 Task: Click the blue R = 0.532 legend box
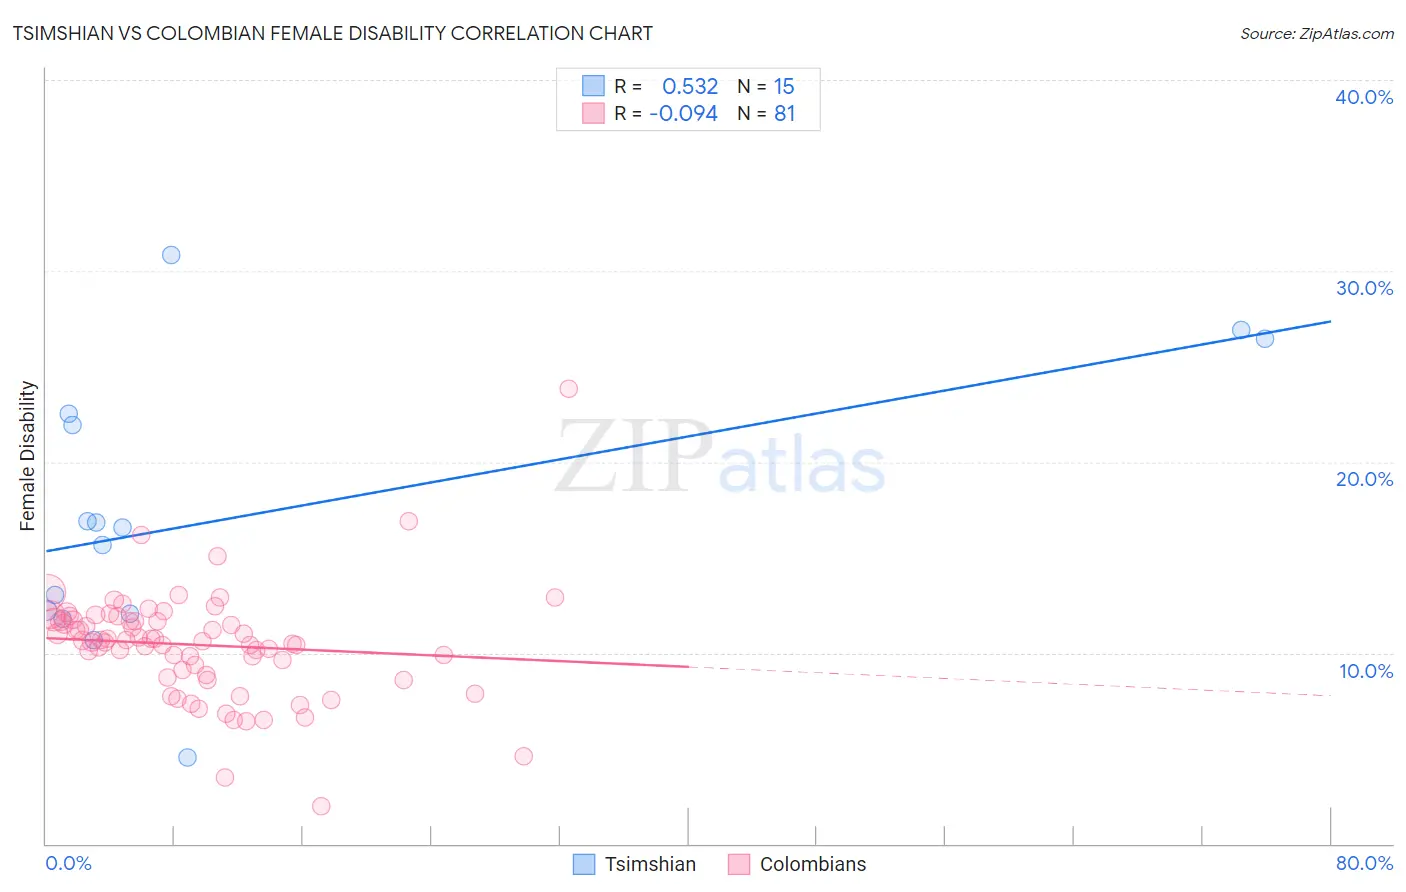(x=594, y=86)
